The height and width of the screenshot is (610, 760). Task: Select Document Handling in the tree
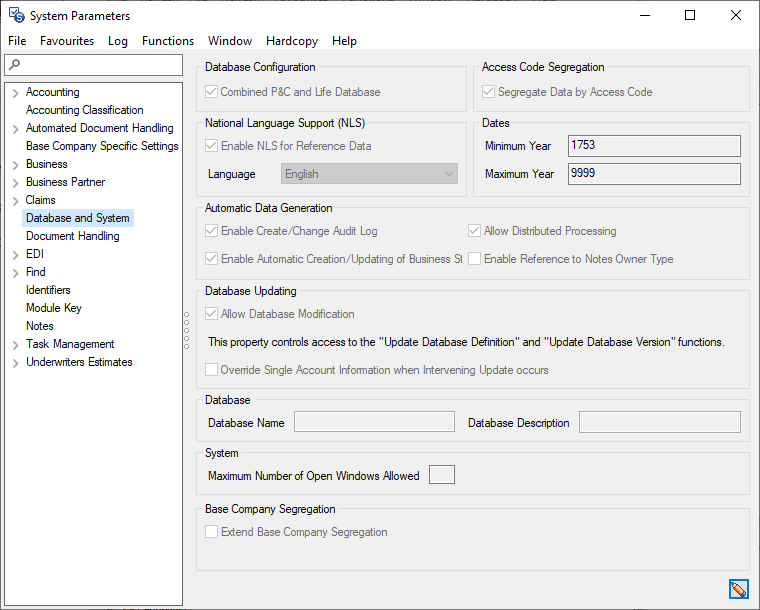72,236
